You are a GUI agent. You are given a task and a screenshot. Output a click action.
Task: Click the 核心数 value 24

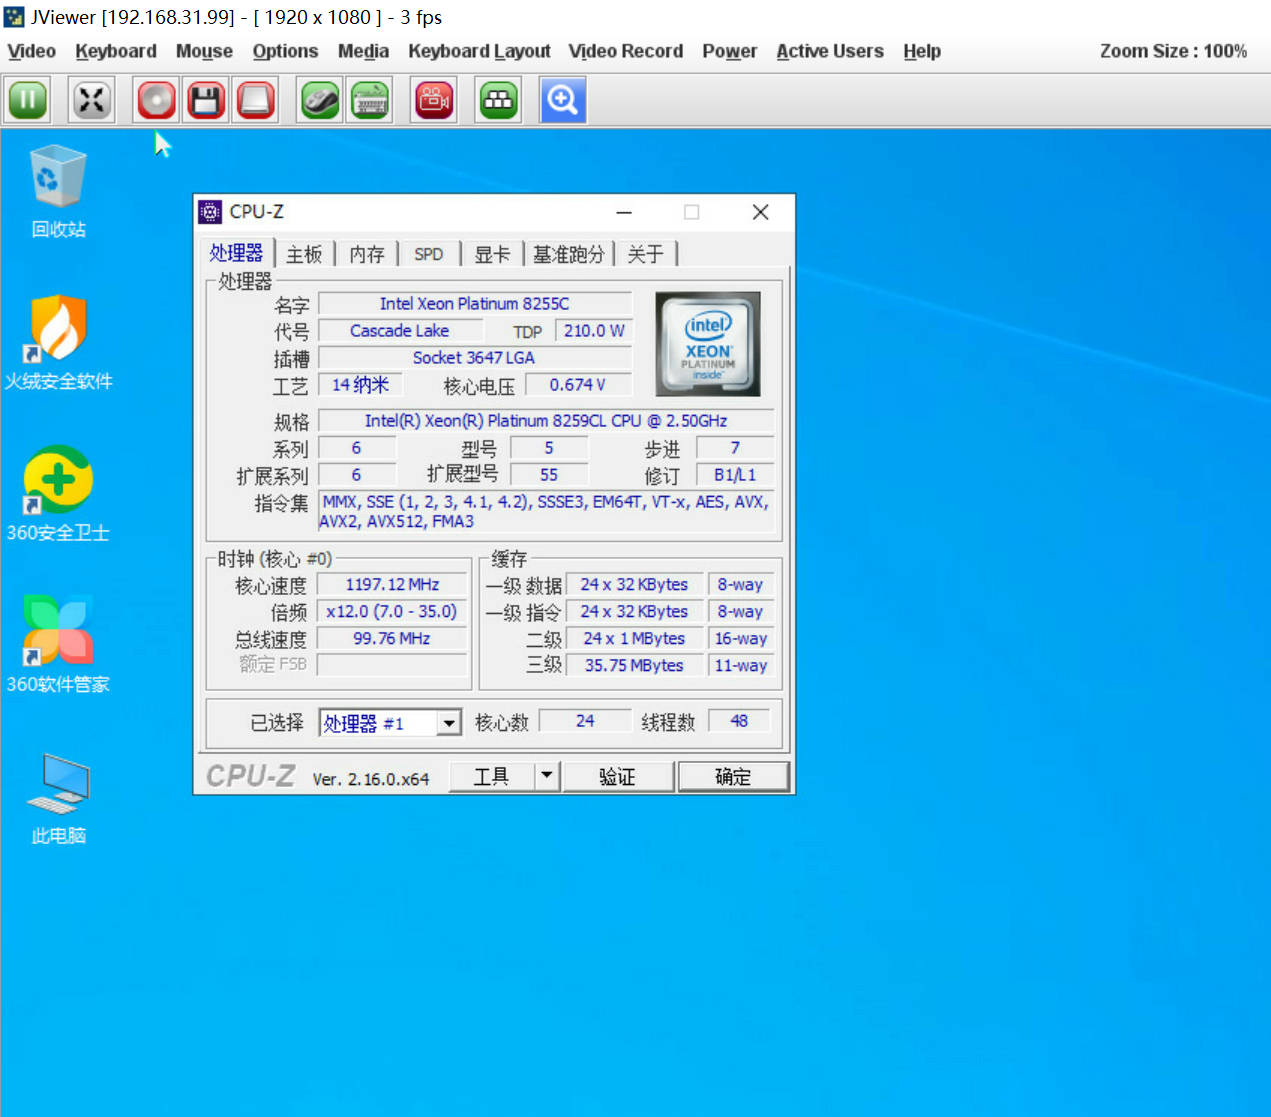[x=585, y=721]
